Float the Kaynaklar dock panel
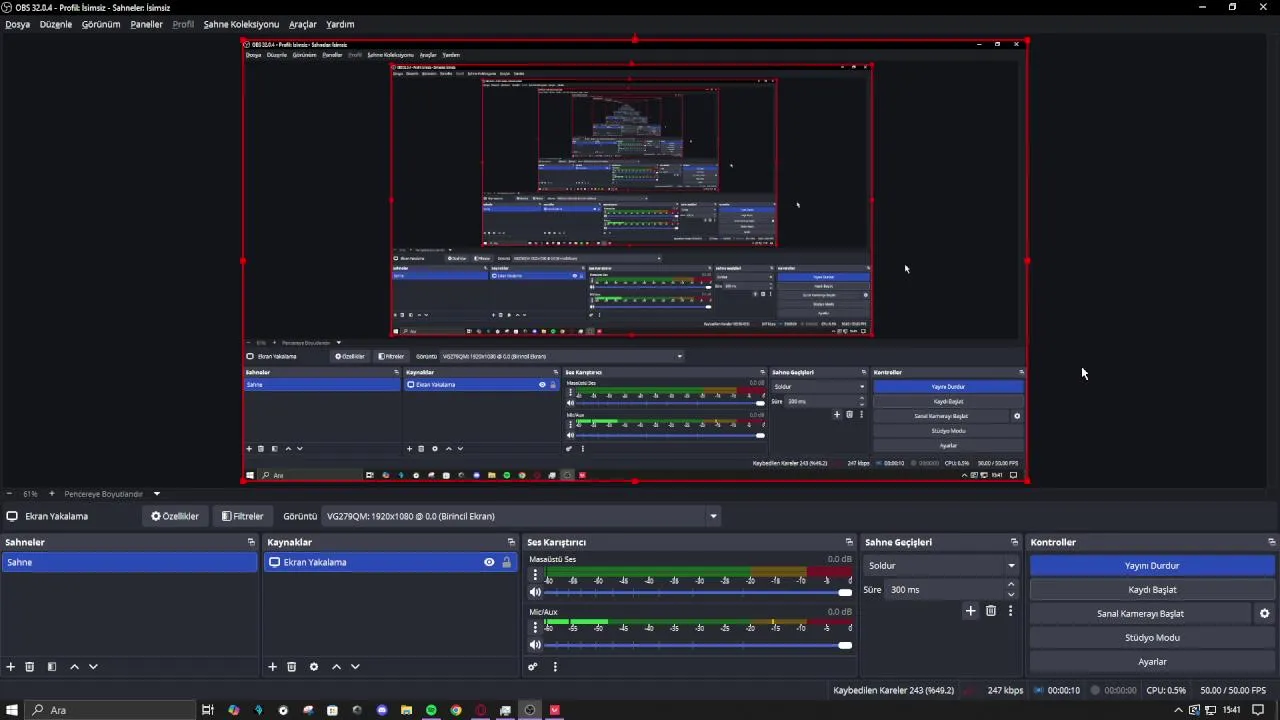Image resolution: width=1280 pixels, height=720 pixels. (511, 542)
